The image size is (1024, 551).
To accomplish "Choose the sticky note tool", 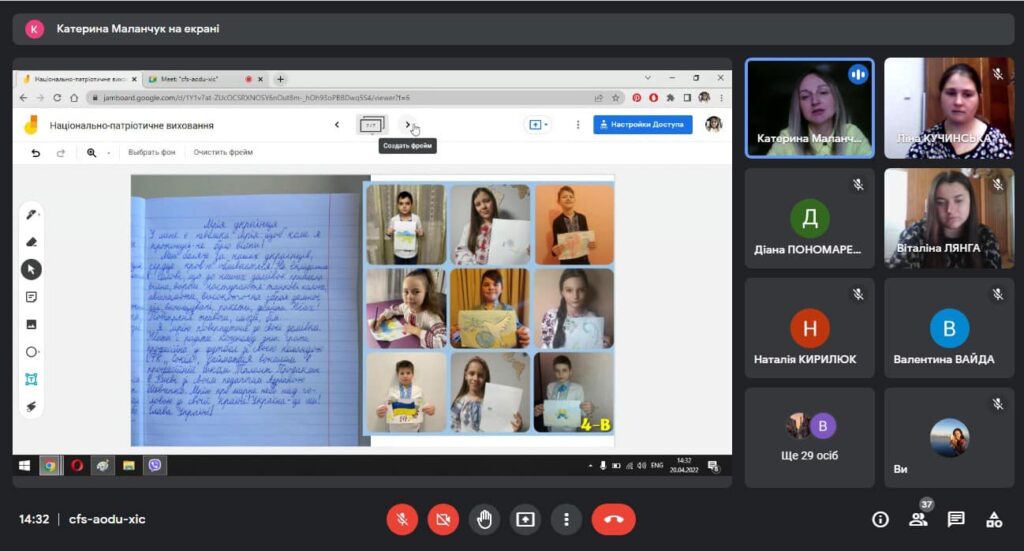I will (31, 297).
